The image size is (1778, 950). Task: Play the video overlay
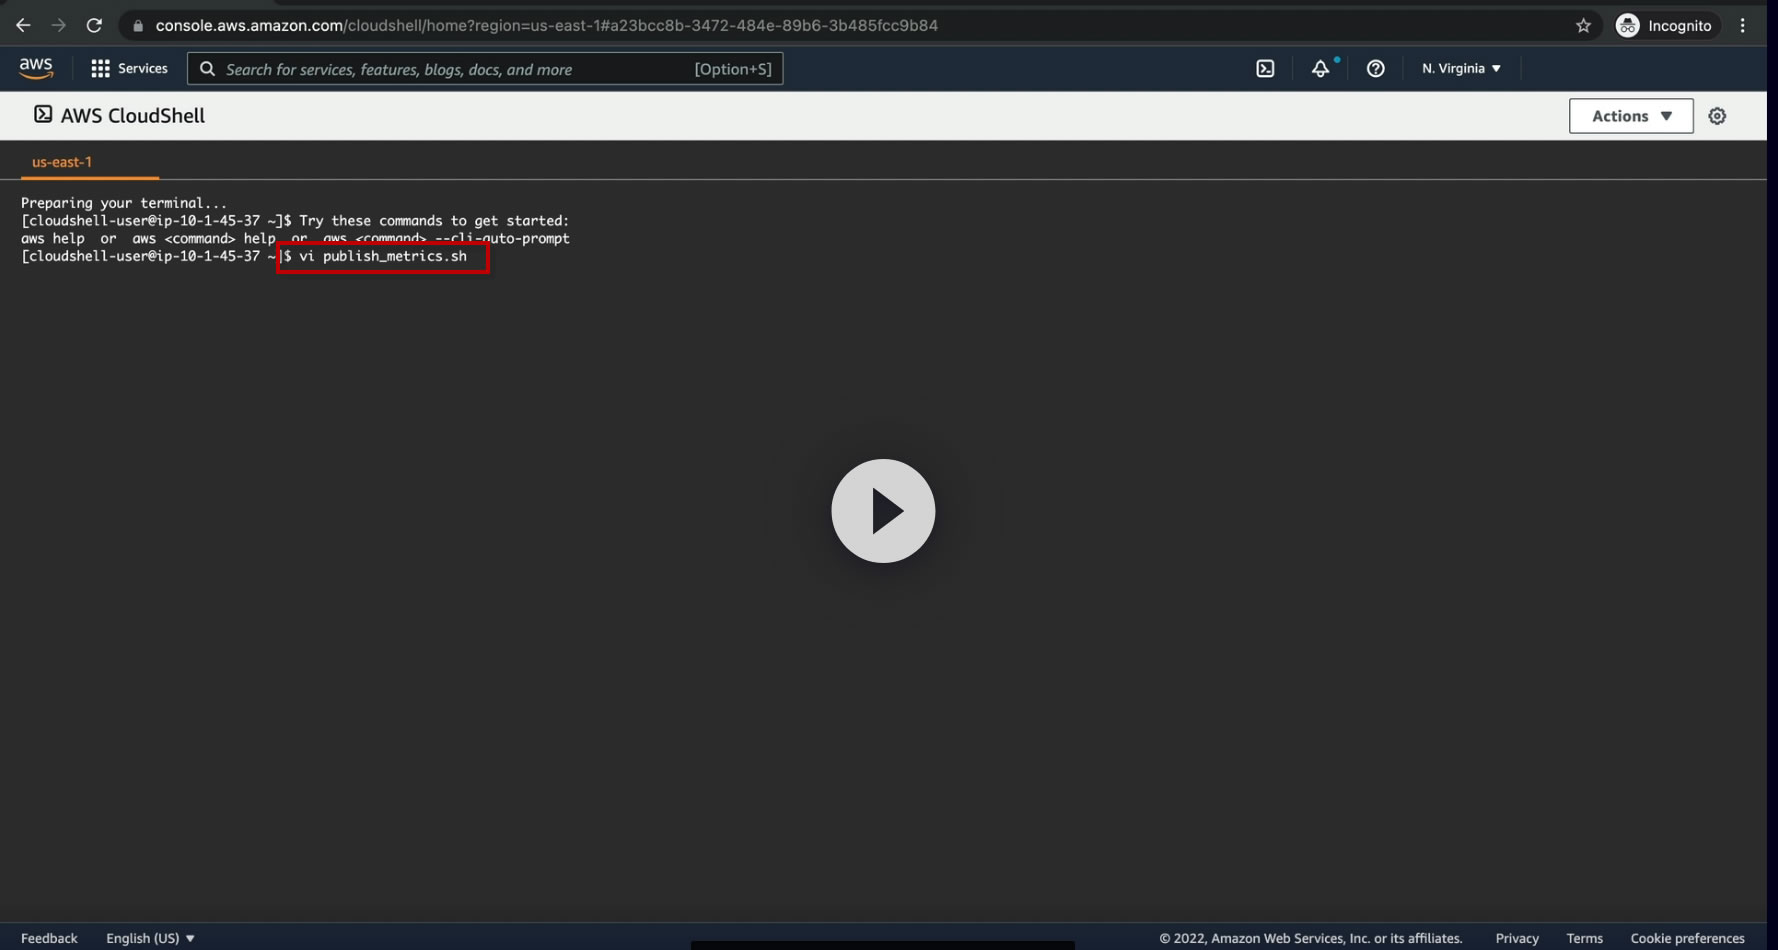tap(883, 511)
